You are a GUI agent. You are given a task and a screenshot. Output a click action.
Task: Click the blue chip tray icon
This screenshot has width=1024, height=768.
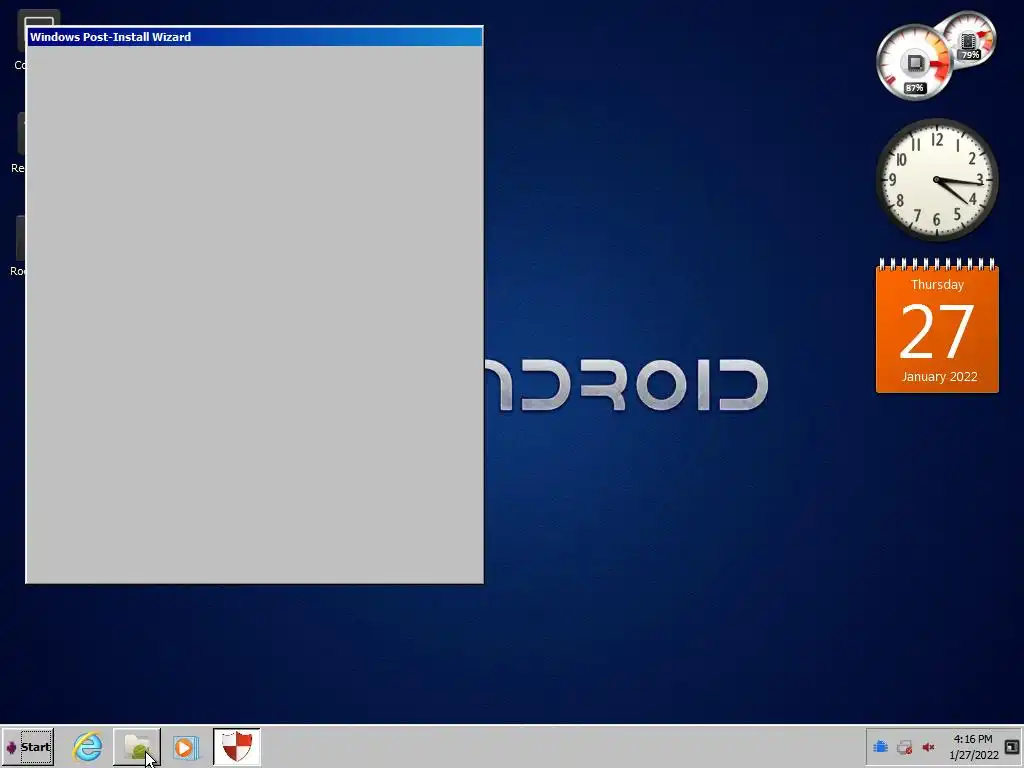[x=880, y=747]
